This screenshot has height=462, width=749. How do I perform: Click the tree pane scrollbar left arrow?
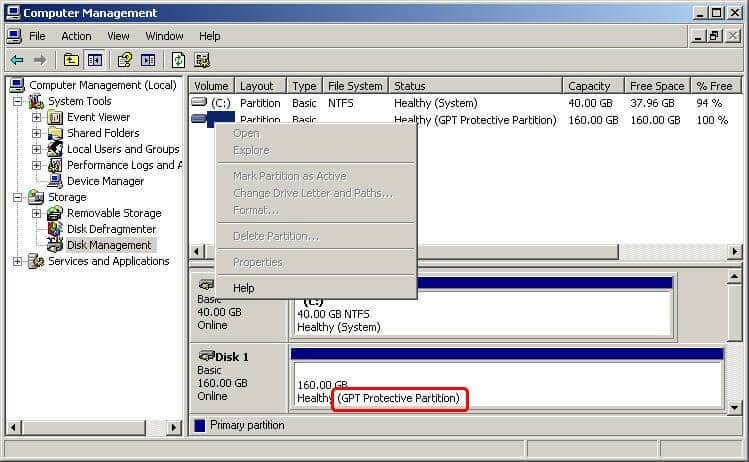[13, 427]
